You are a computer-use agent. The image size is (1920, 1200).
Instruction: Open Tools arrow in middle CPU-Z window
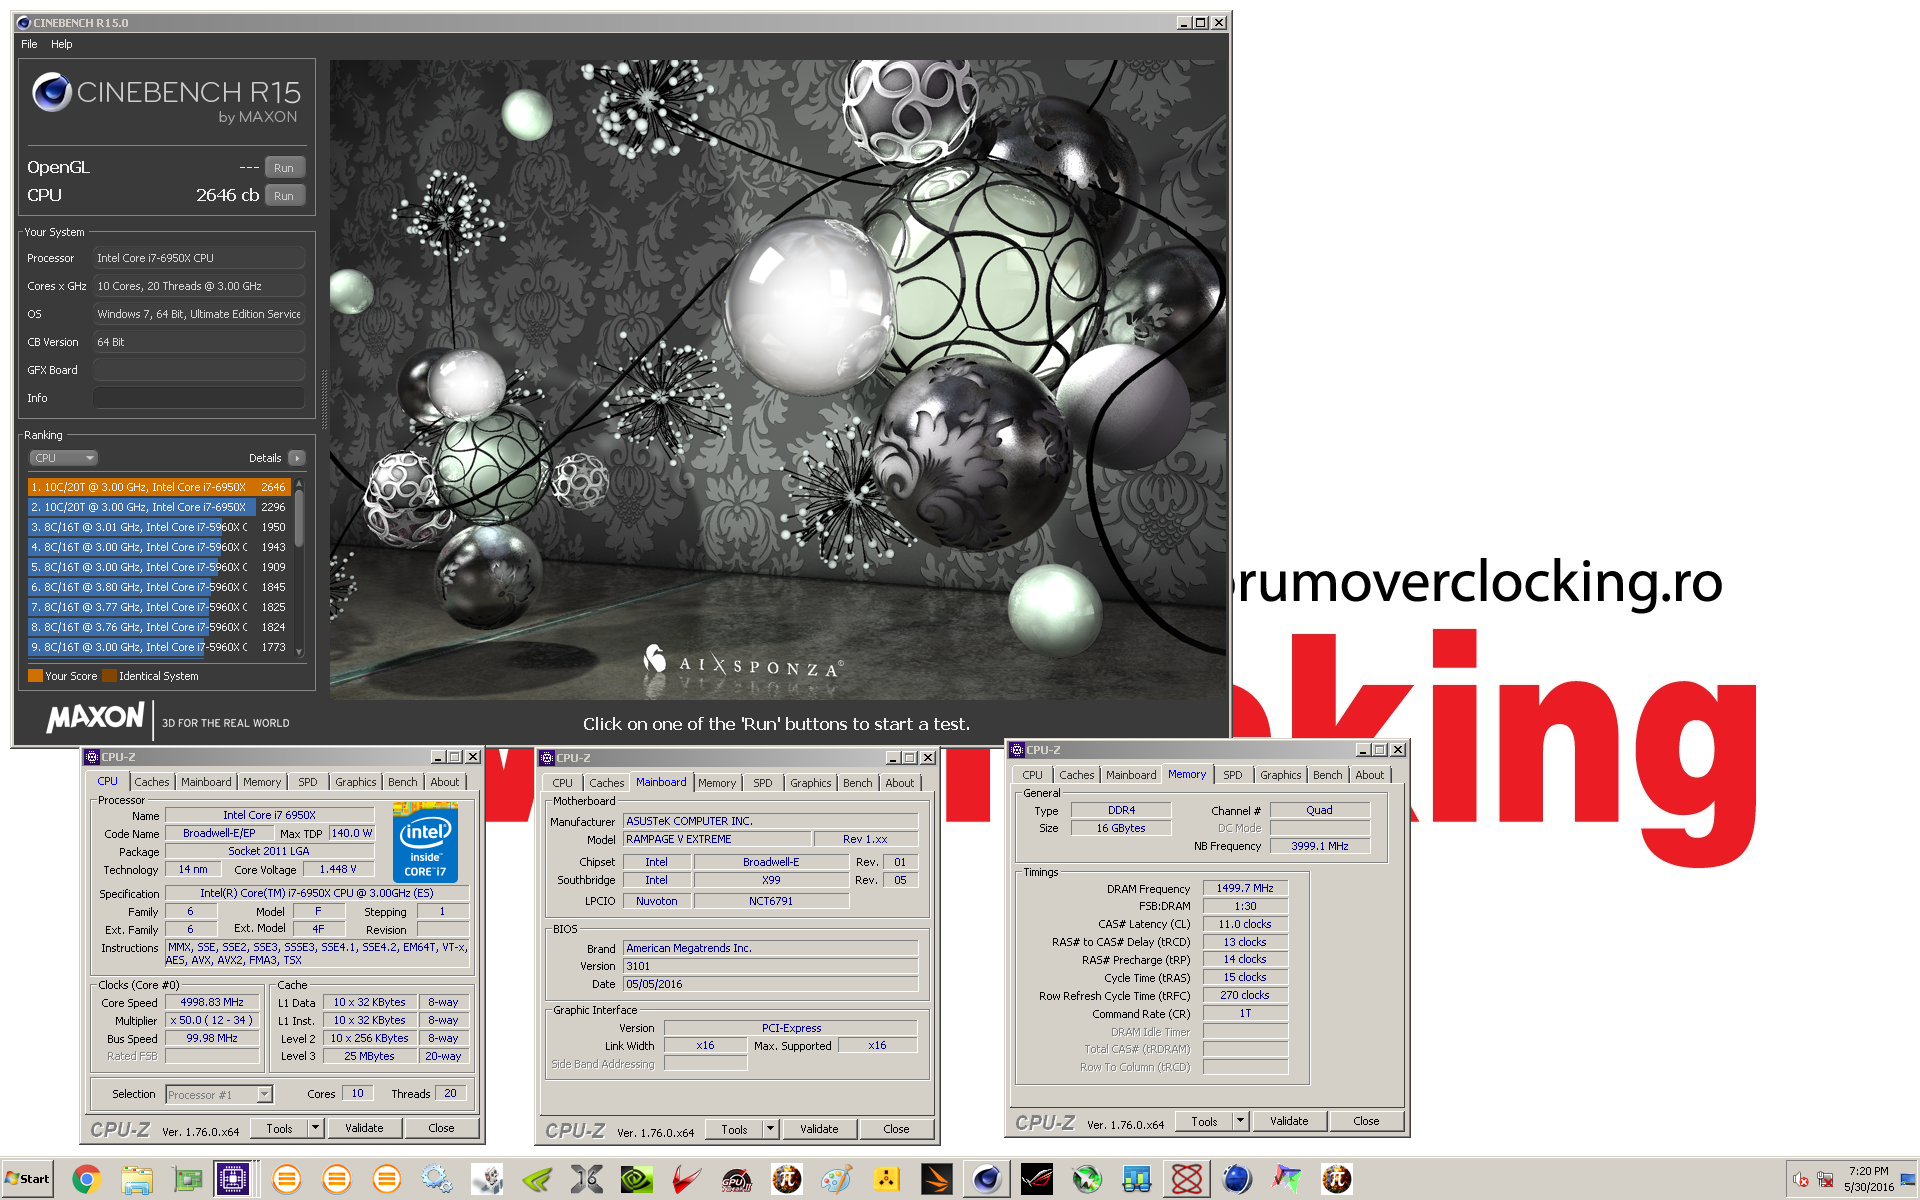point(770,1129)
